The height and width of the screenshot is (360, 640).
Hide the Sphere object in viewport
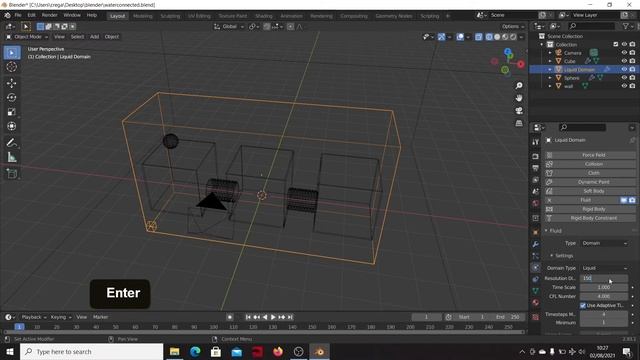pyautogui.click(x=624, y=78)
